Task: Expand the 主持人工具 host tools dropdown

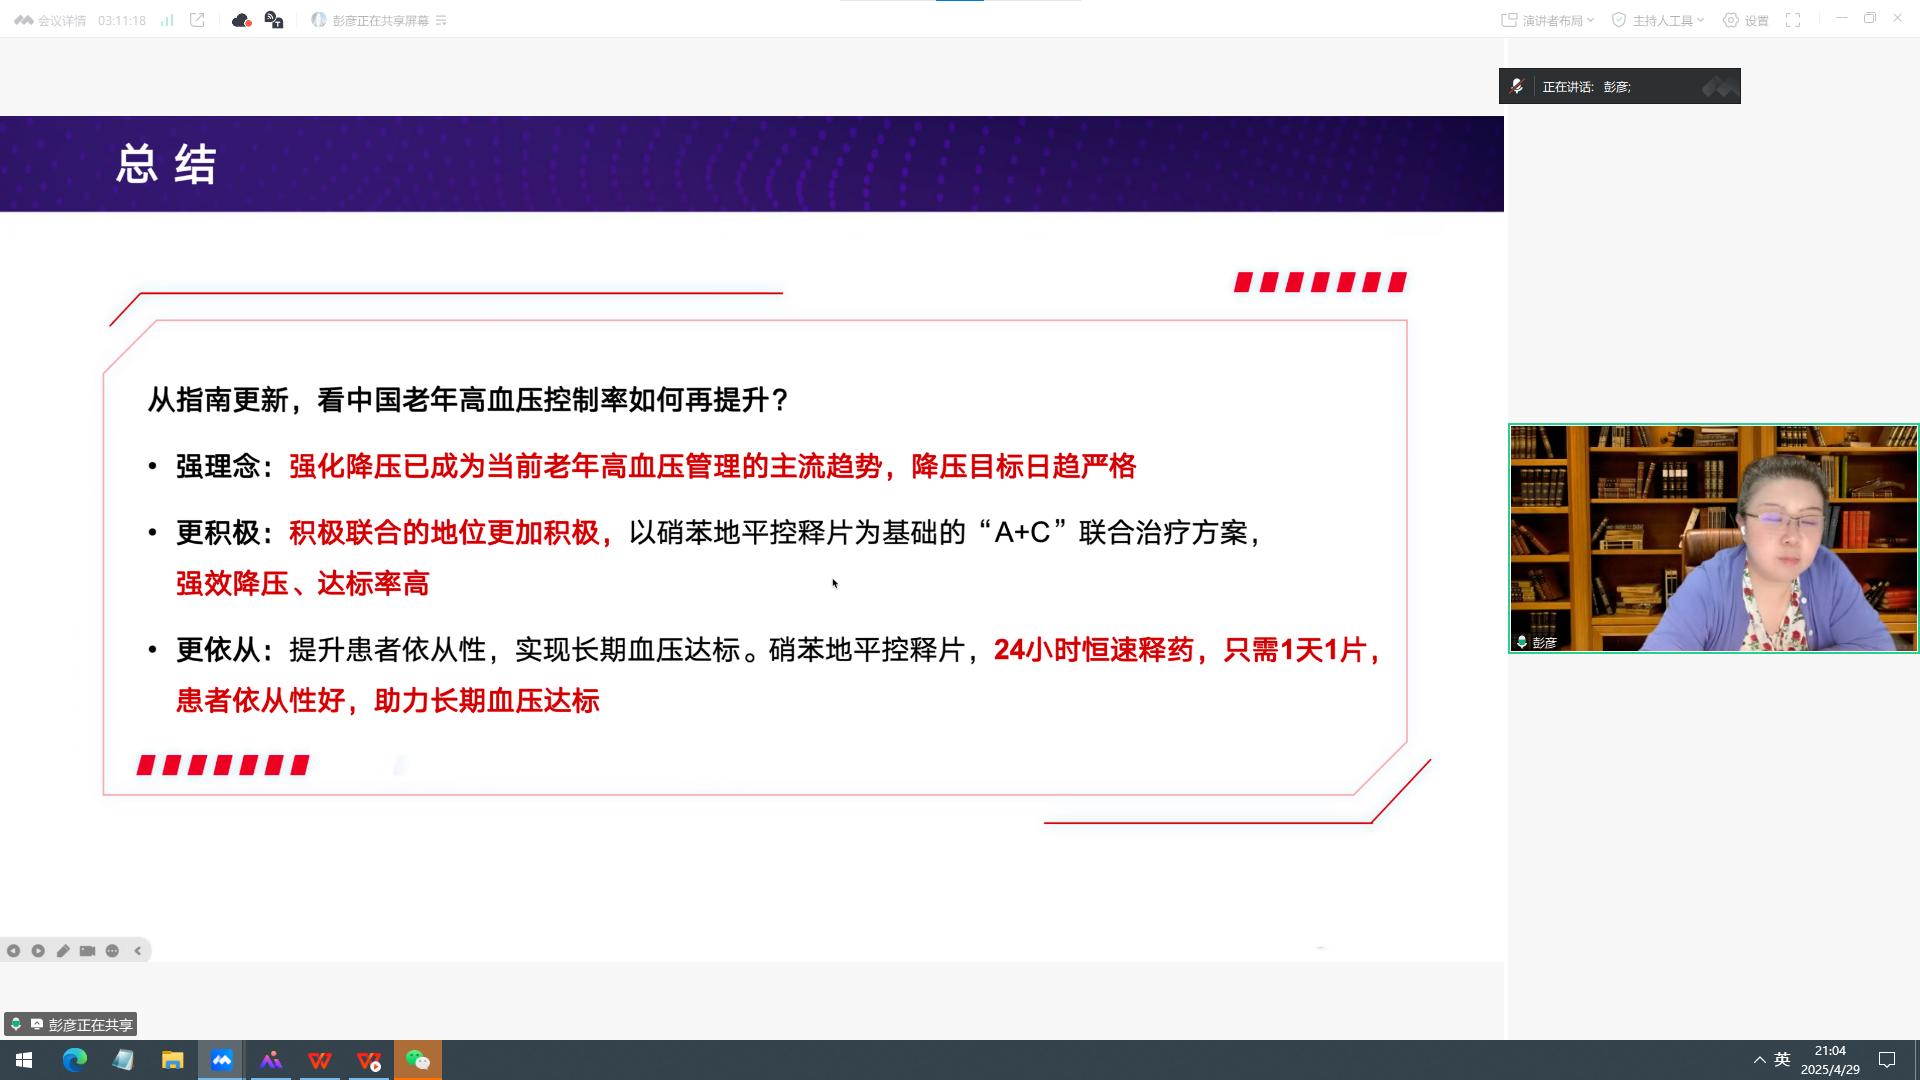Action: [1658, 20]
